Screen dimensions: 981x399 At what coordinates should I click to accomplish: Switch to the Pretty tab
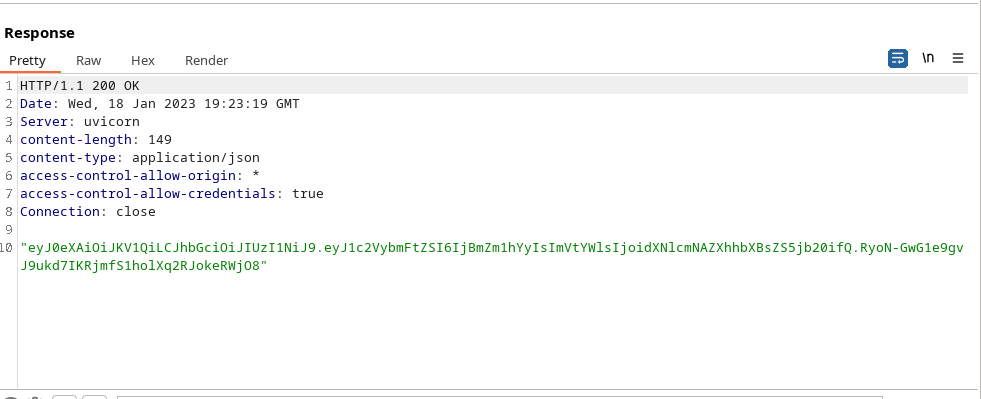coord(28,61)
